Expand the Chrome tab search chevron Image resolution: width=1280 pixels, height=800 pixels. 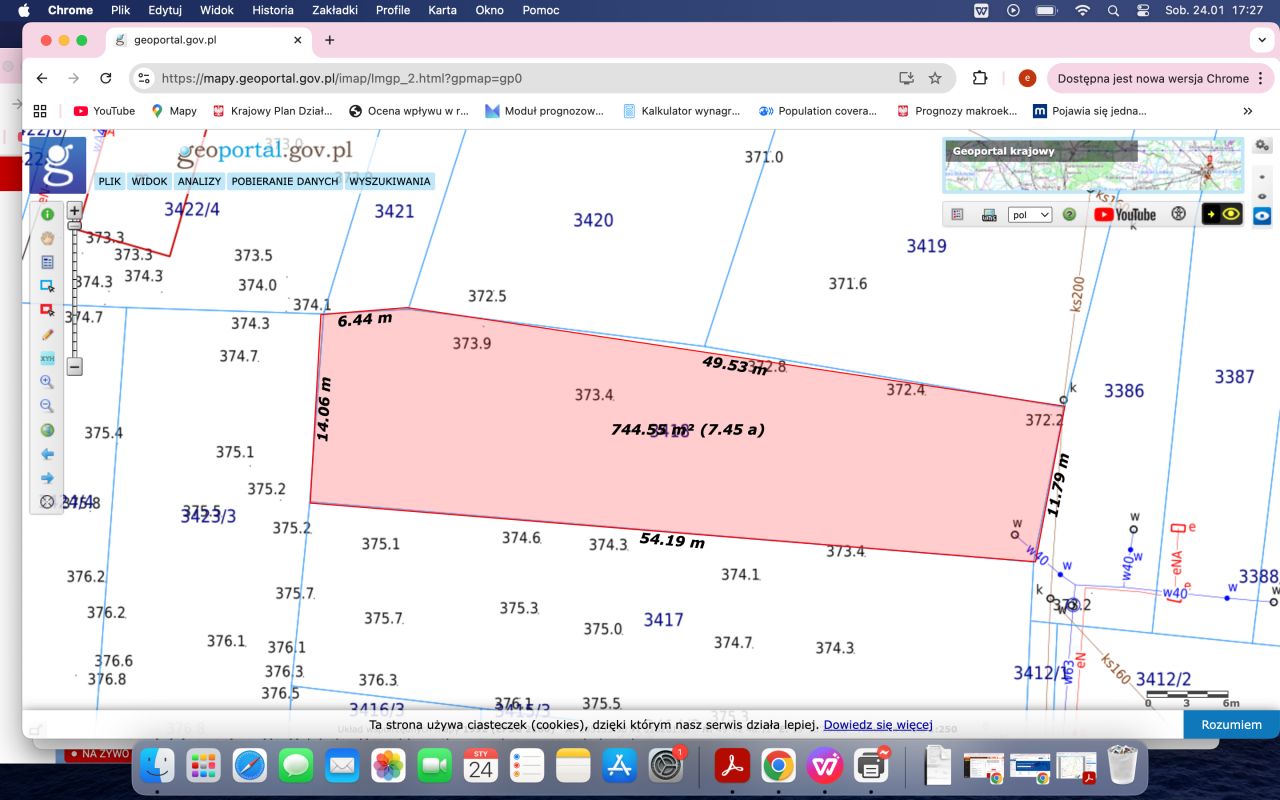pos(1260,40)
